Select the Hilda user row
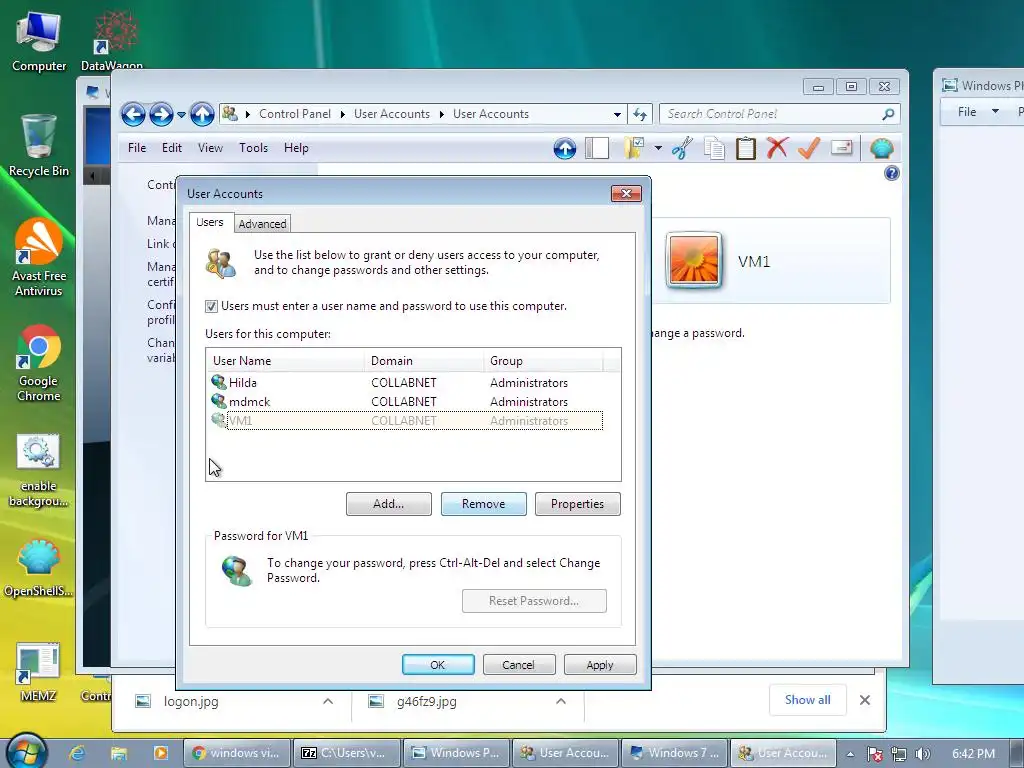Image resolution: width=1024 pixels, height=768 pixels. tap(405, 383)
